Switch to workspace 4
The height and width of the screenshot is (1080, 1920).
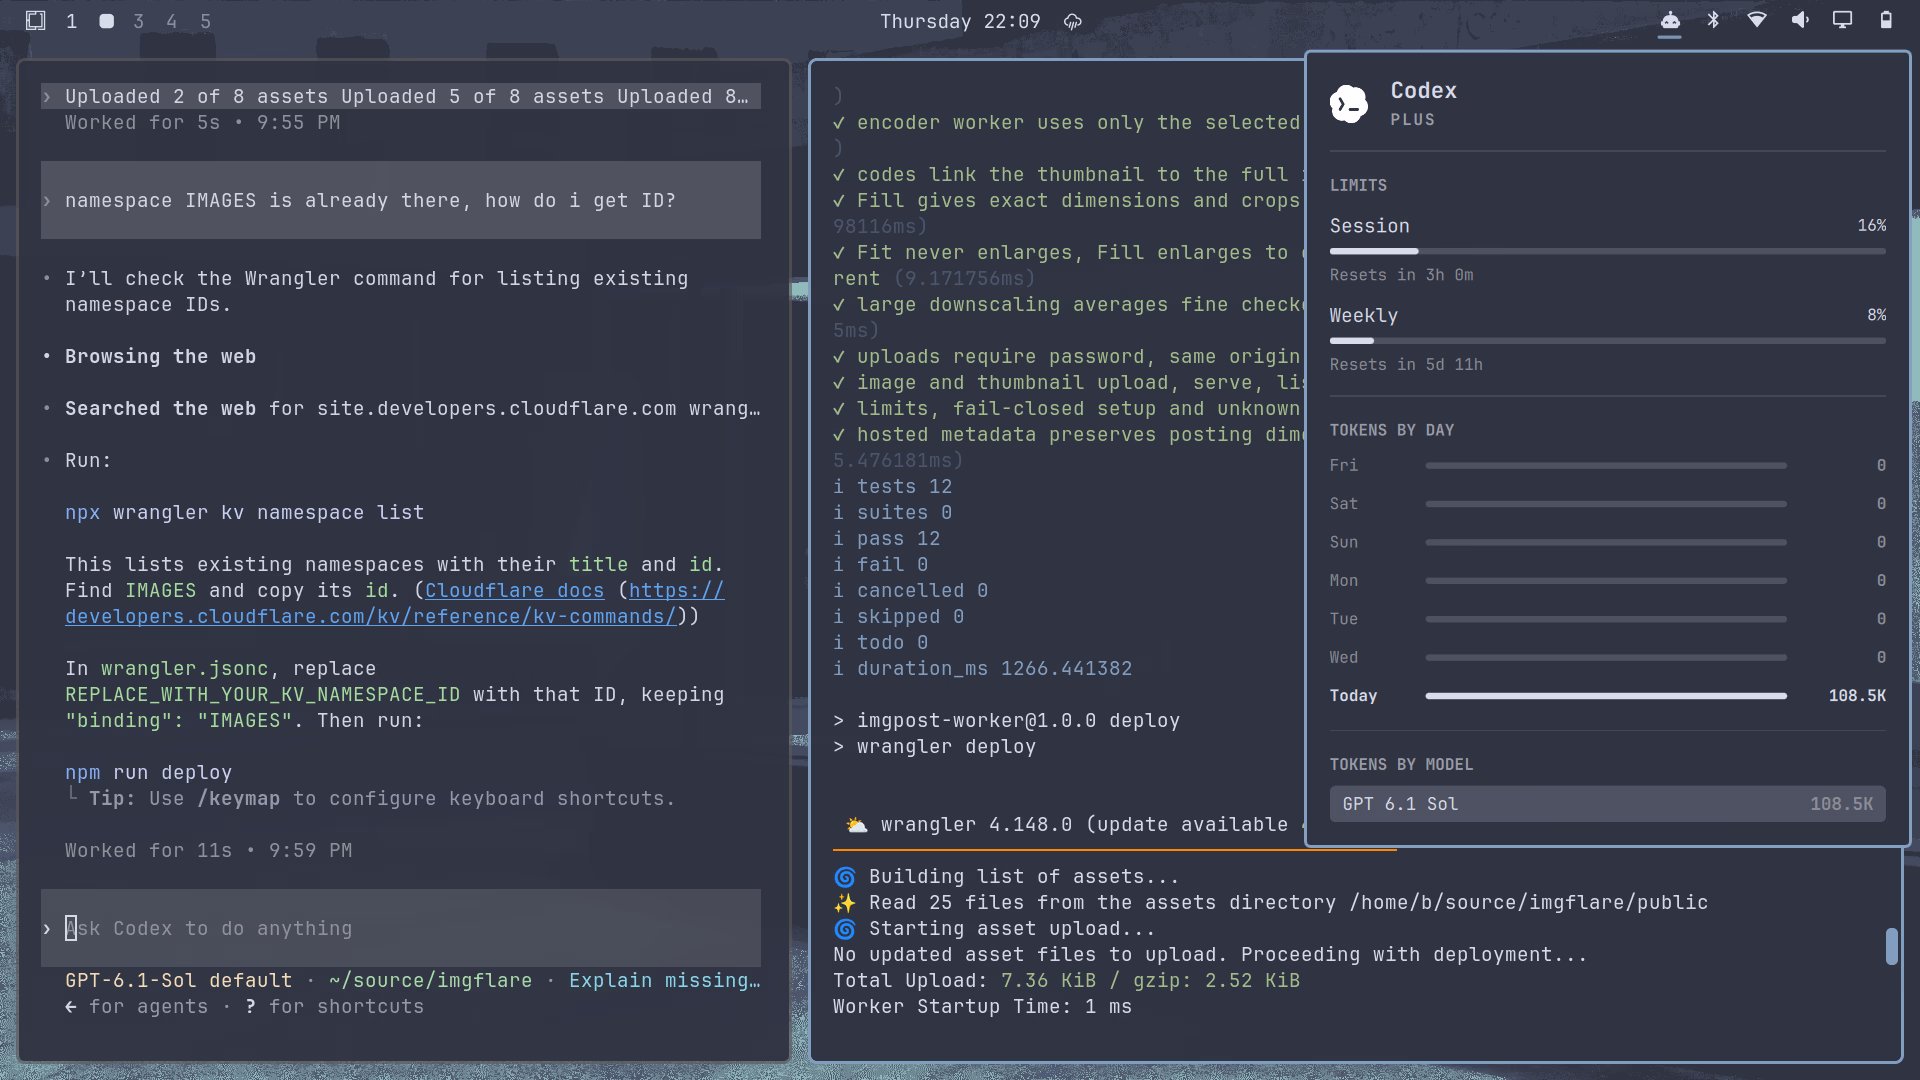[x=172, y=21]
